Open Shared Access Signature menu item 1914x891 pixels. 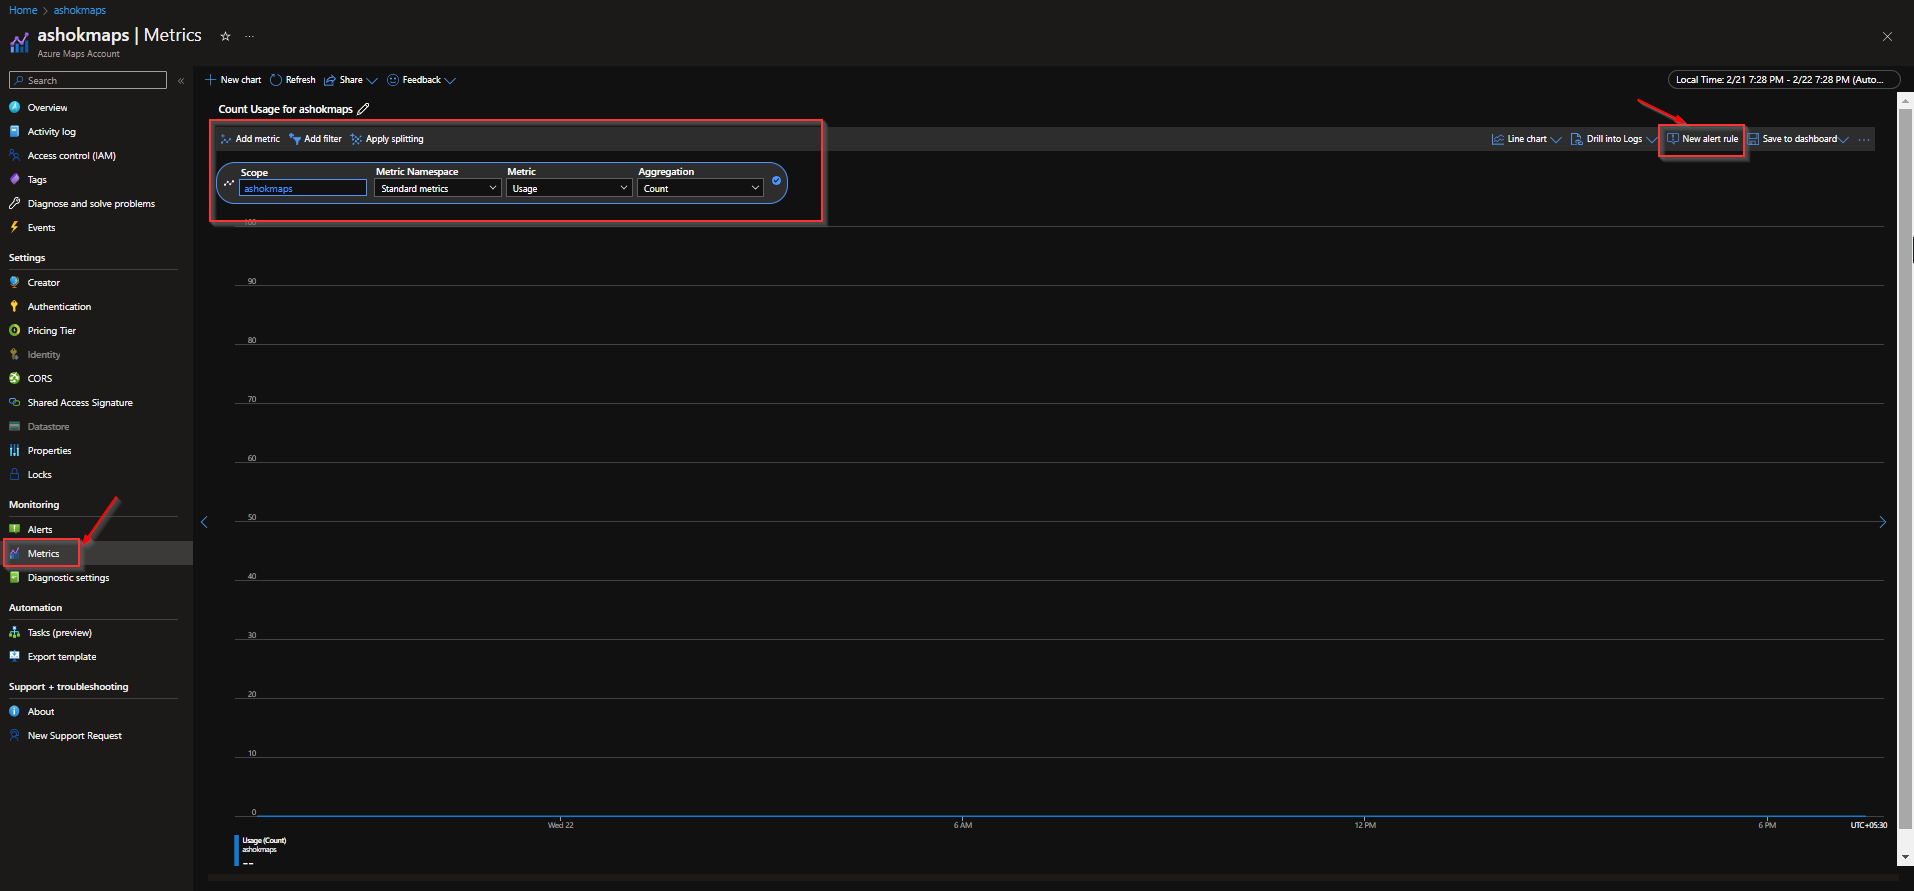click(80, 402)
